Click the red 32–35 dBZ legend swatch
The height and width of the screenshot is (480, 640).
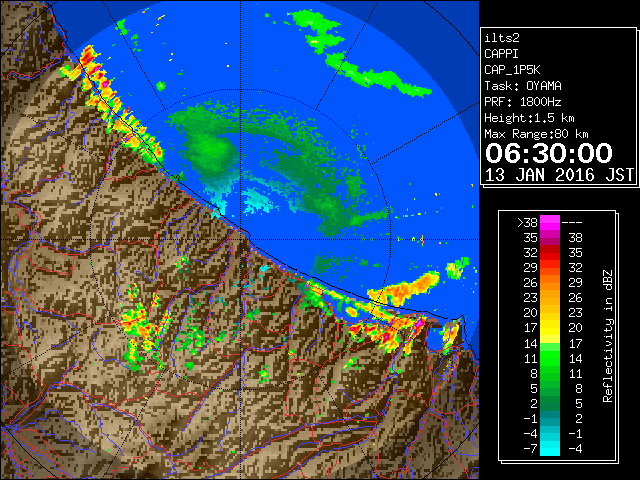pyautogui.click(x=550, y=253)
